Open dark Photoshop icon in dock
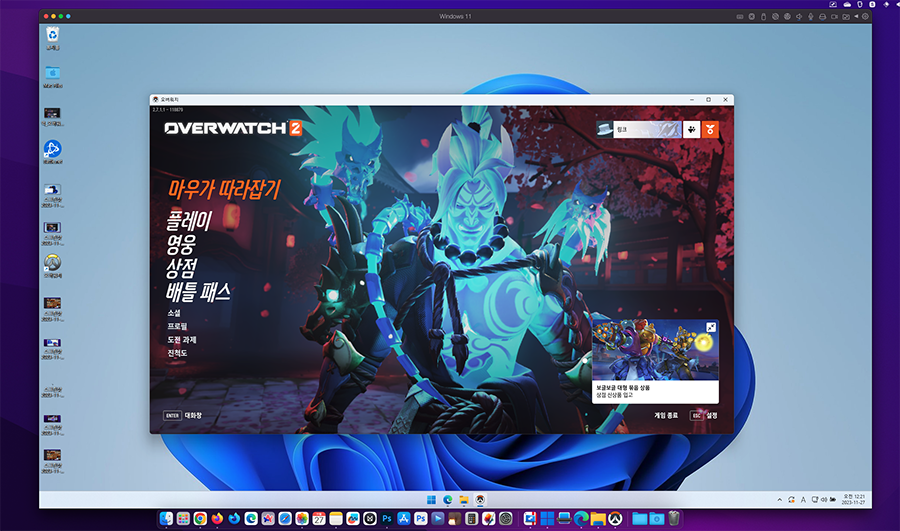The width and height of the screenshot is (900, 531). click(387, 519)
